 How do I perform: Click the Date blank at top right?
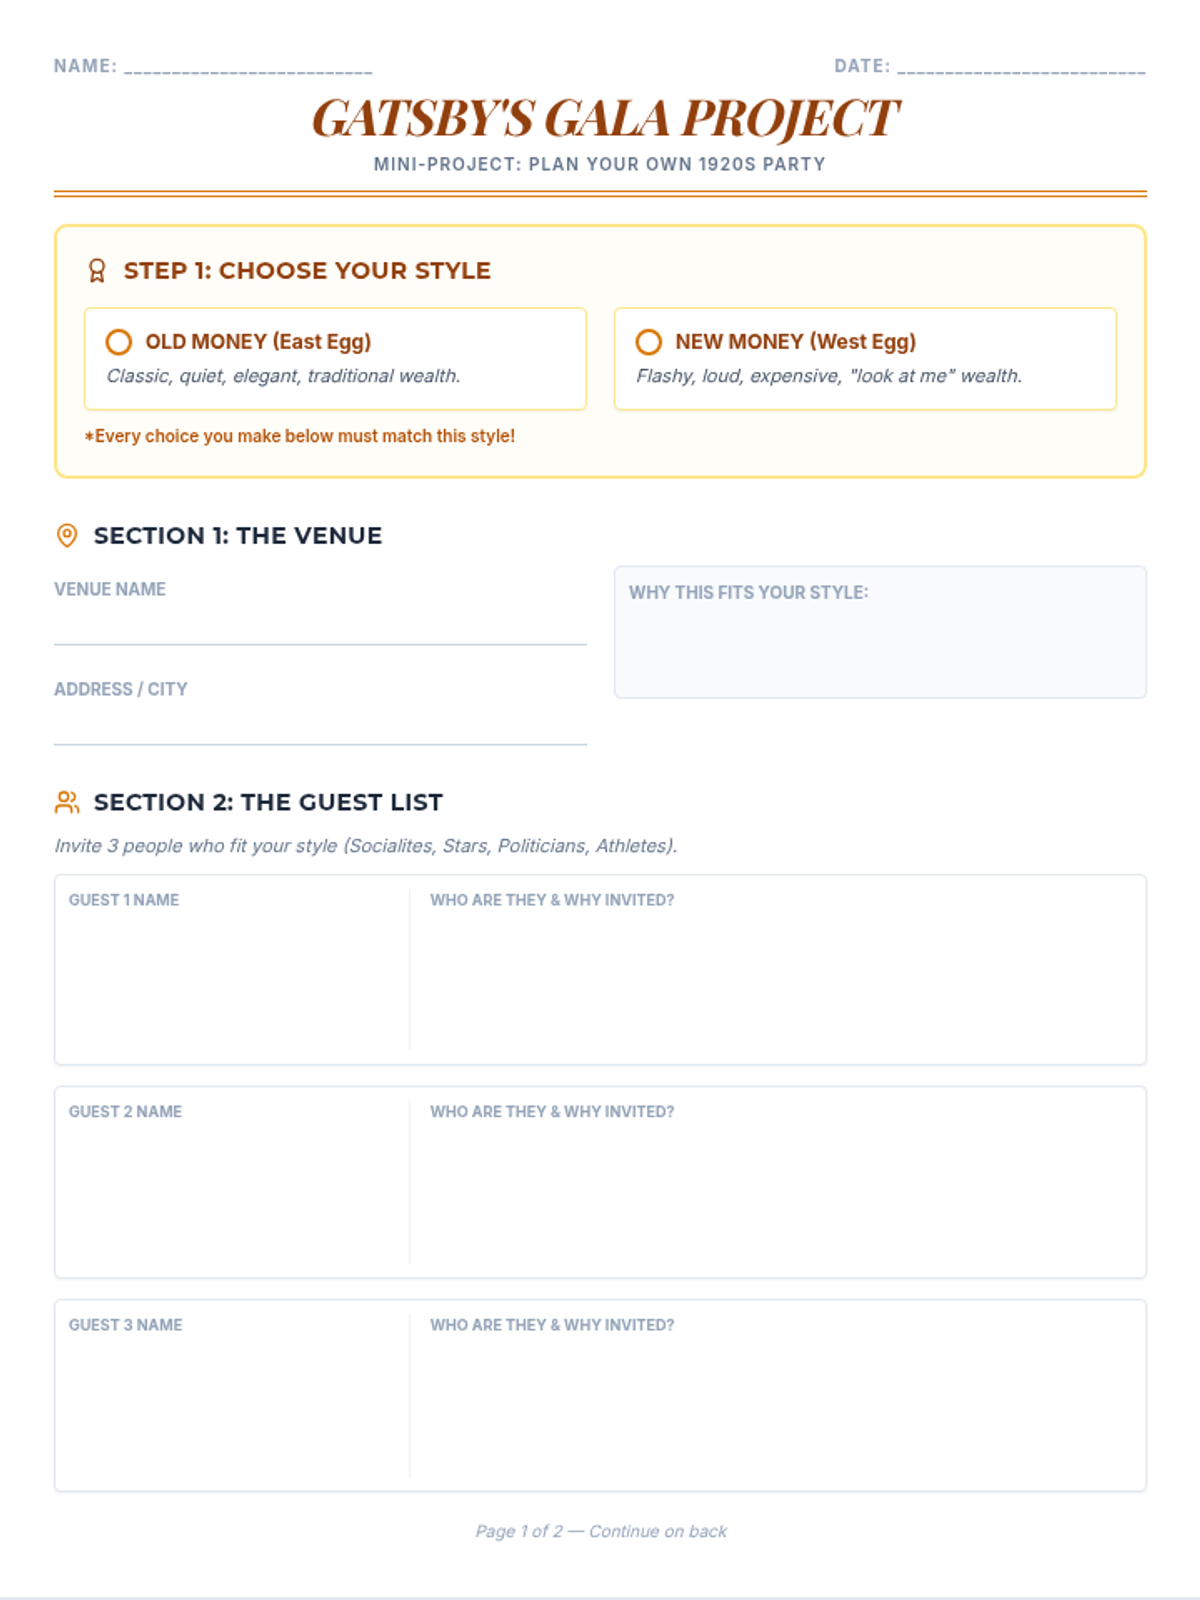1021,67
